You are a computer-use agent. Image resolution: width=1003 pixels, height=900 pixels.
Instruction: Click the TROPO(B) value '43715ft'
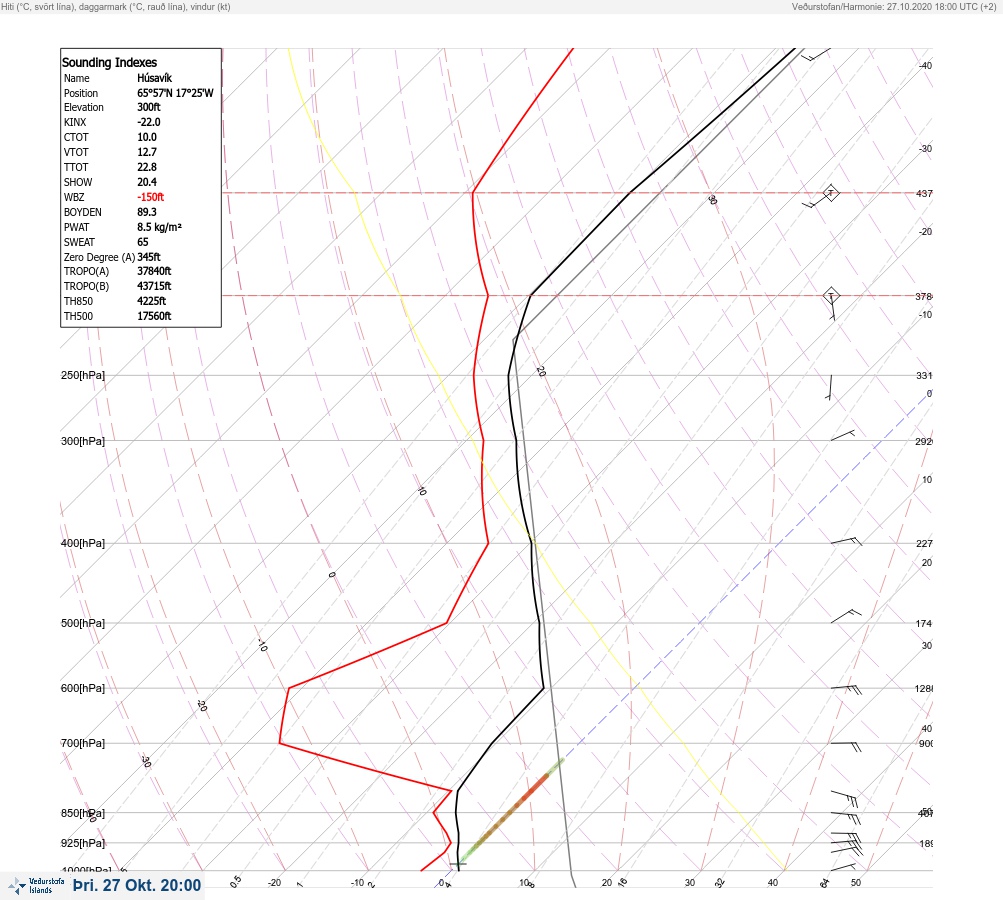[154, 286]
